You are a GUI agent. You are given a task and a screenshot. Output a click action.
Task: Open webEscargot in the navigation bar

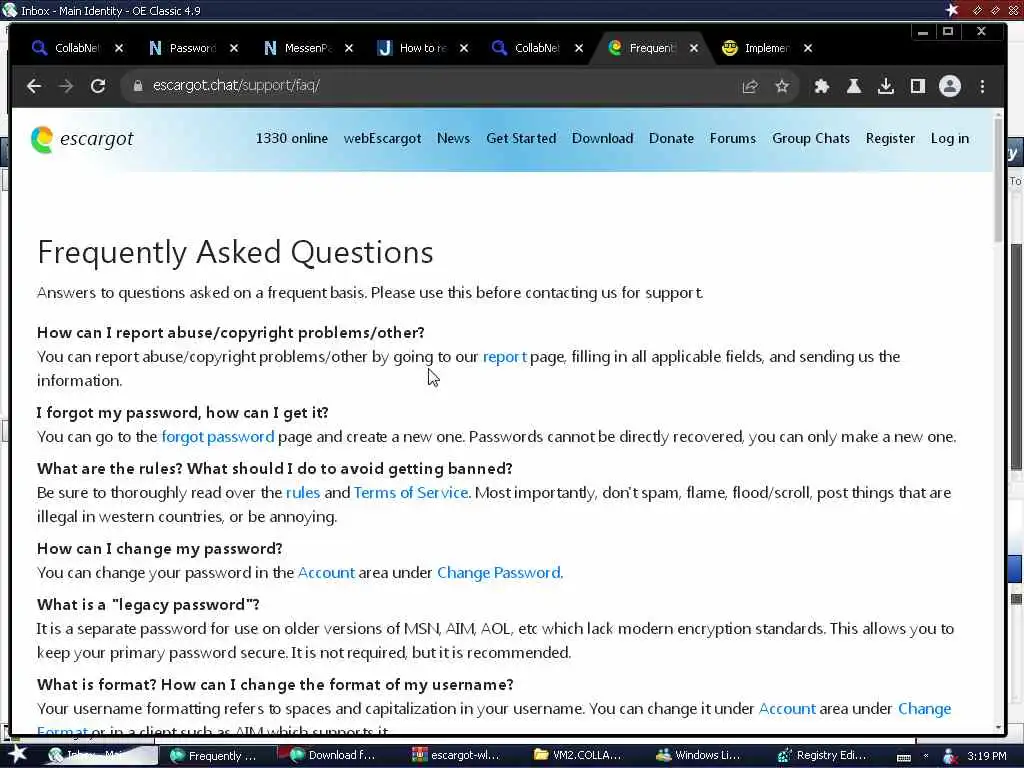pos(382,138)
